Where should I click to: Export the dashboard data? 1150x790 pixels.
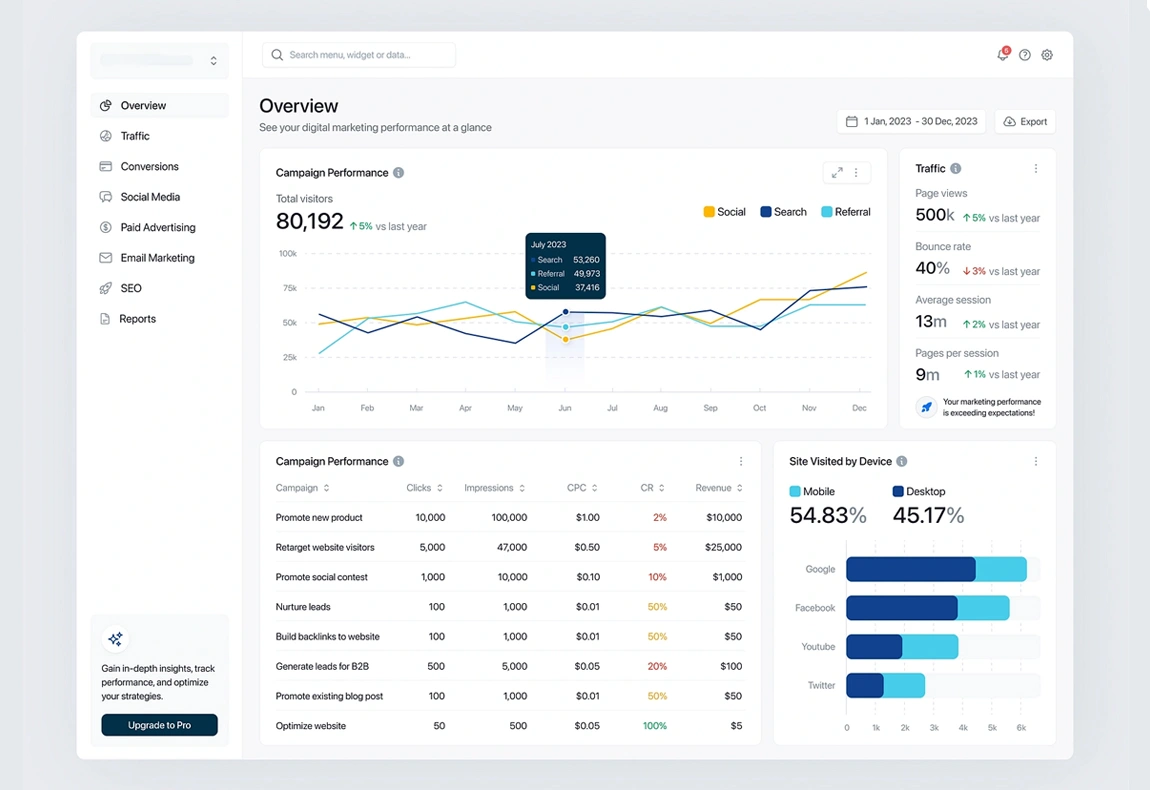1024,121
